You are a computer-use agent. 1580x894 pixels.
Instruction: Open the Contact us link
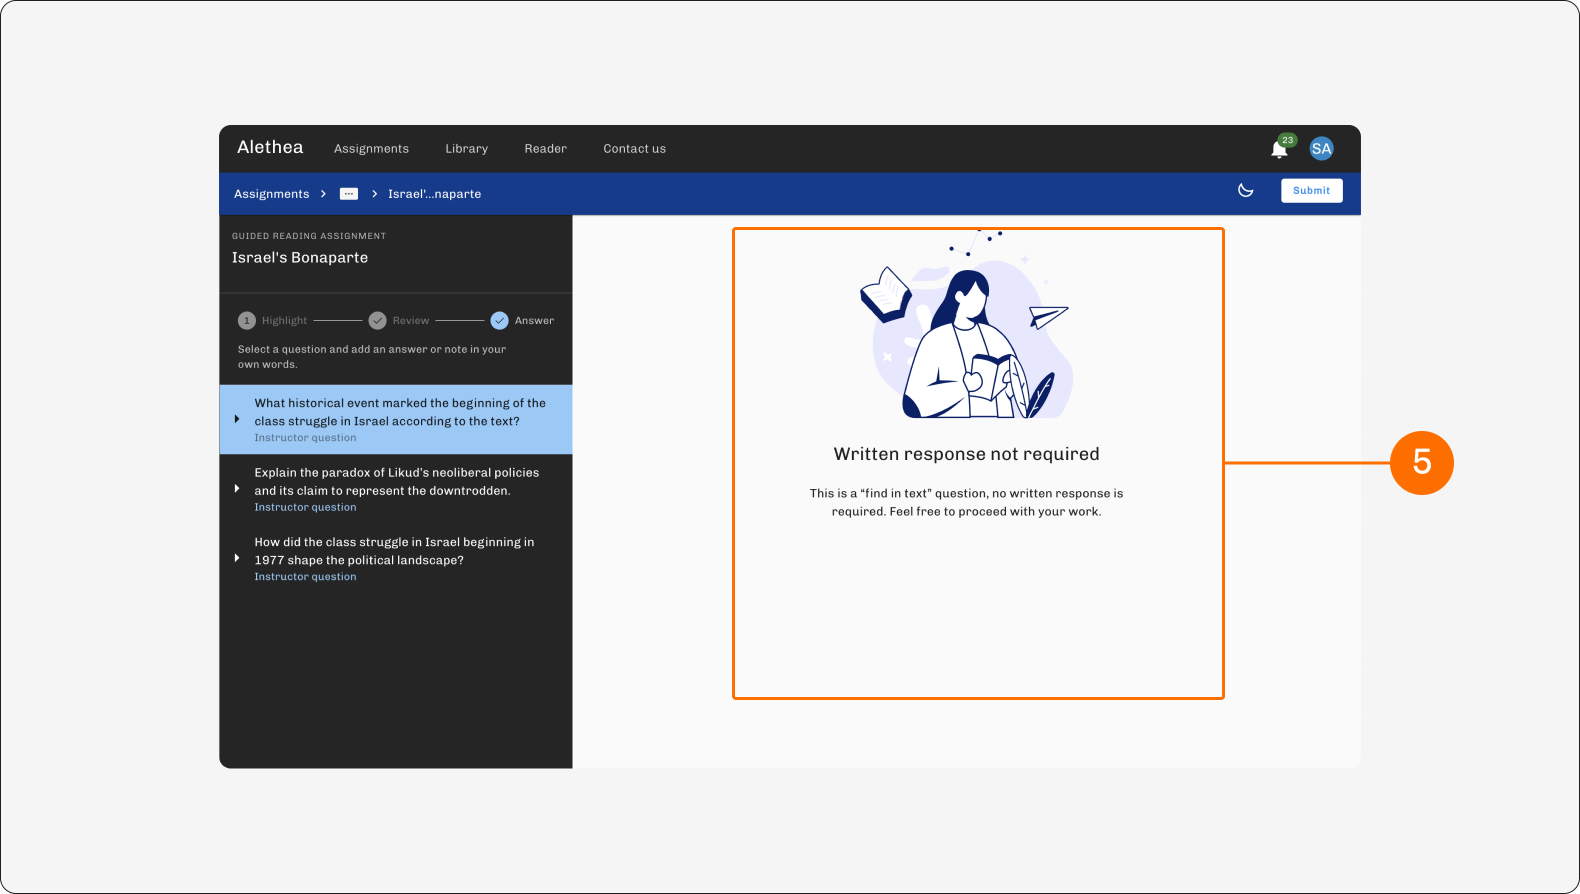(634, 149)
